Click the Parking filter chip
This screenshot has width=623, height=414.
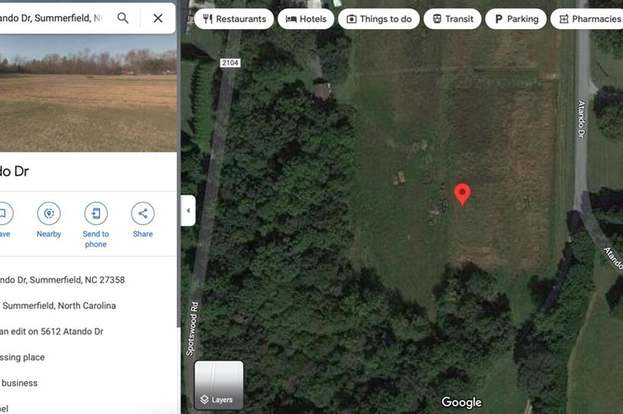516,19
